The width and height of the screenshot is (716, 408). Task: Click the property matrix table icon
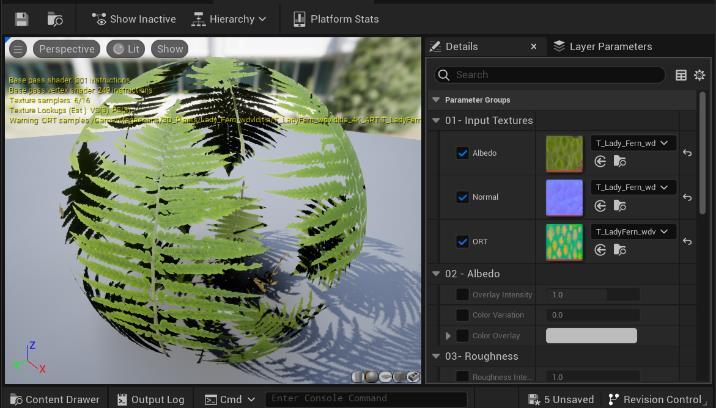[x=681, y=75]
